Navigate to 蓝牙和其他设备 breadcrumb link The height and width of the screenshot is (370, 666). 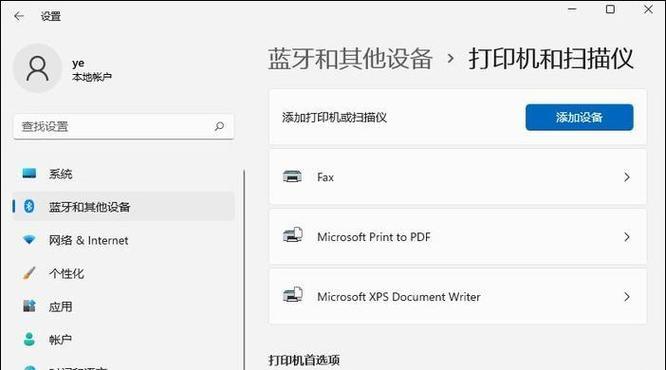point(350,59)
